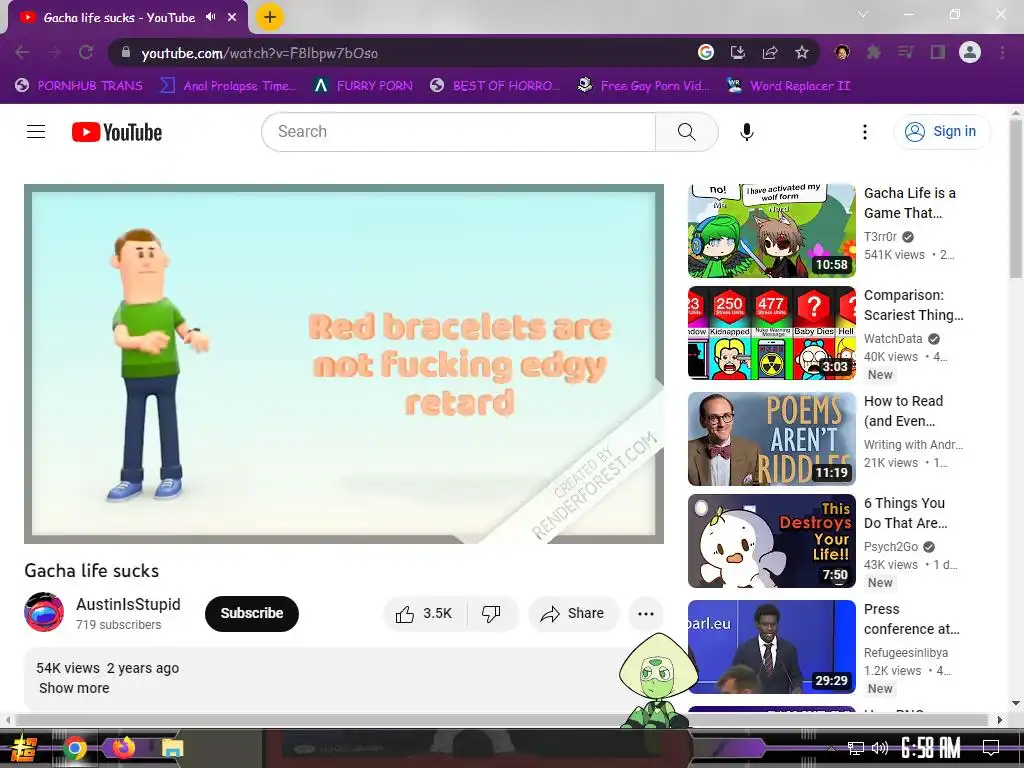Viewport: 1024px width, 768px height.
Task: Click the face extension icon in toolbar
Action: tap(842, 52)
